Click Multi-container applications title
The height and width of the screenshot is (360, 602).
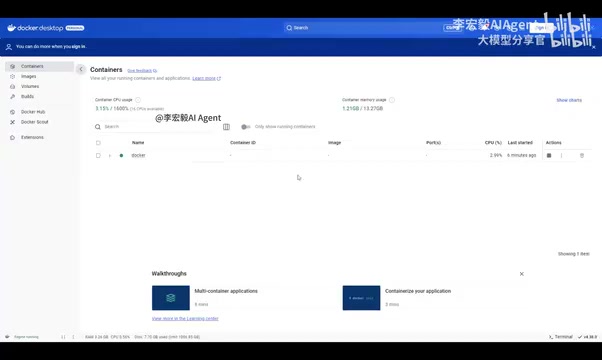pos(226,291)
